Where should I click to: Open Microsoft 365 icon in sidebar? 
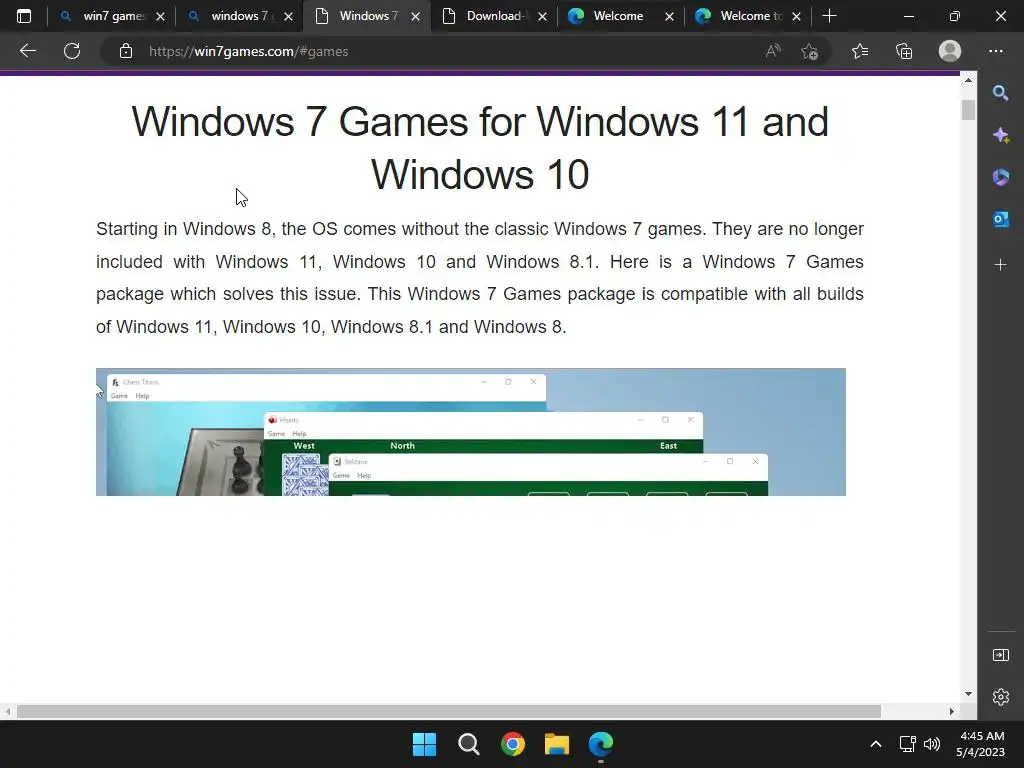(x=1000, y=177)
